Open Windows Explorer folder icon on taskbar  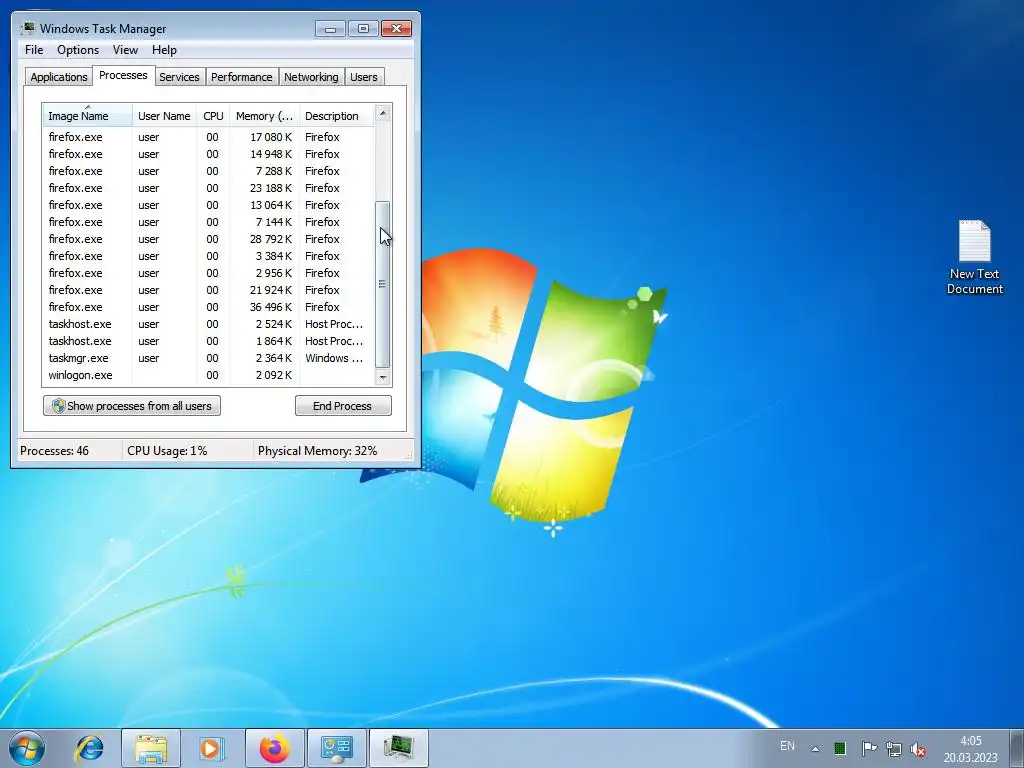151,748
